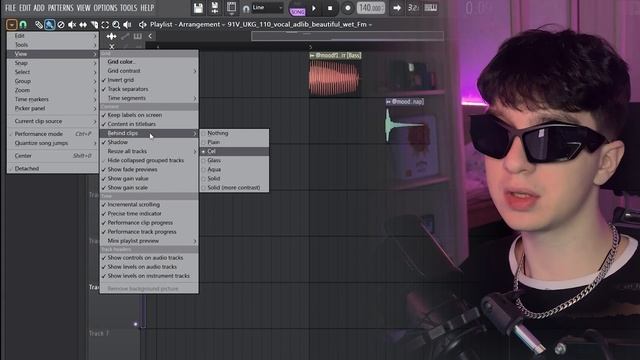
Task: Click the 3.2 countdown icon
Action: point(413,8)
